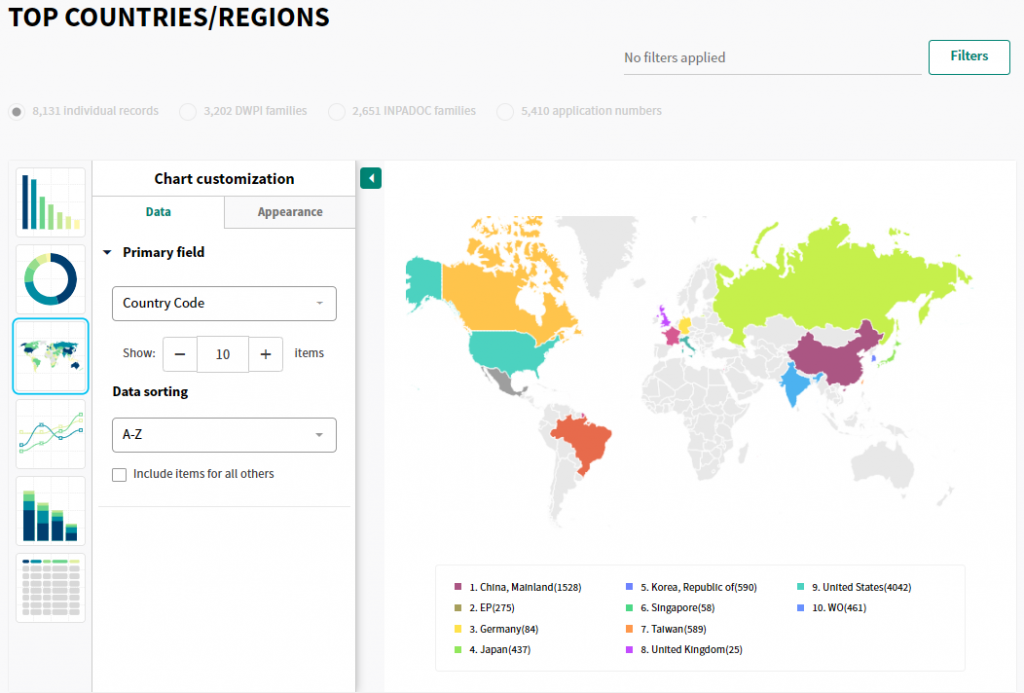Click legend entry Korea, Republic of(590)
This screenshot has height=693, width=1024.
(x=699, y=587)
